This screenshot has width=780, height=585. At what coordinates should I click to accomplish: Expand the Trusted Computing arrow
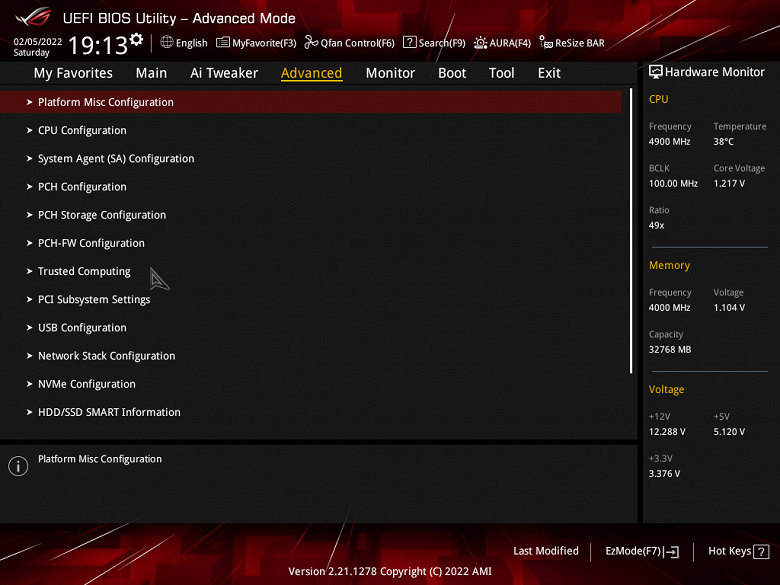click(x=29, y=271)
